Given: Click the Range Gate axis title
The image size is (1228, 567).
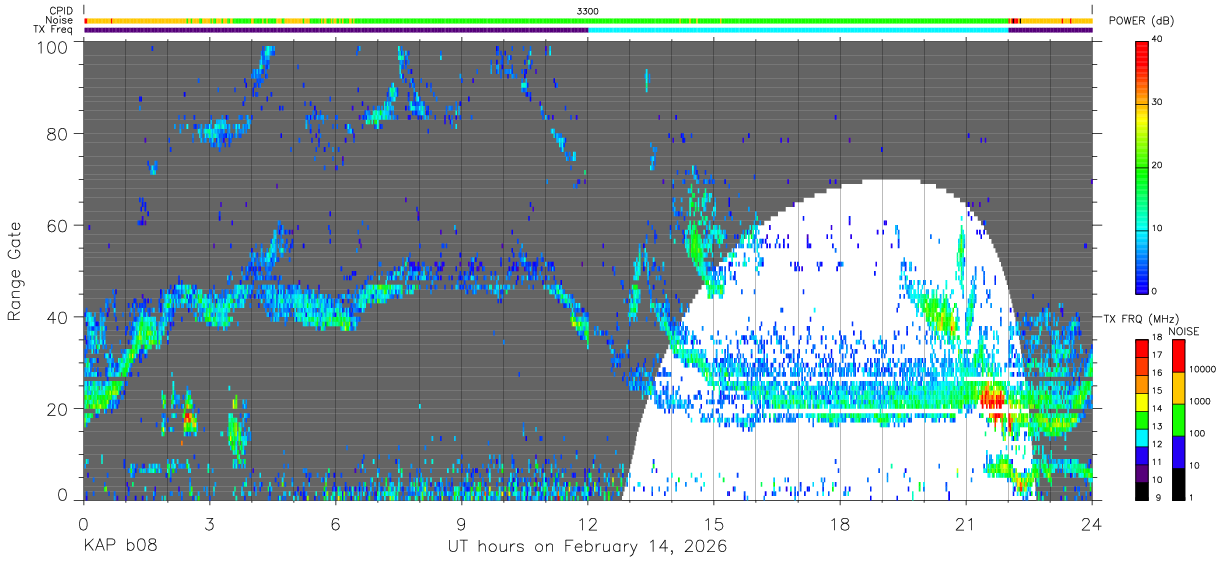Looking at the screenshot, I should [15, 270].
